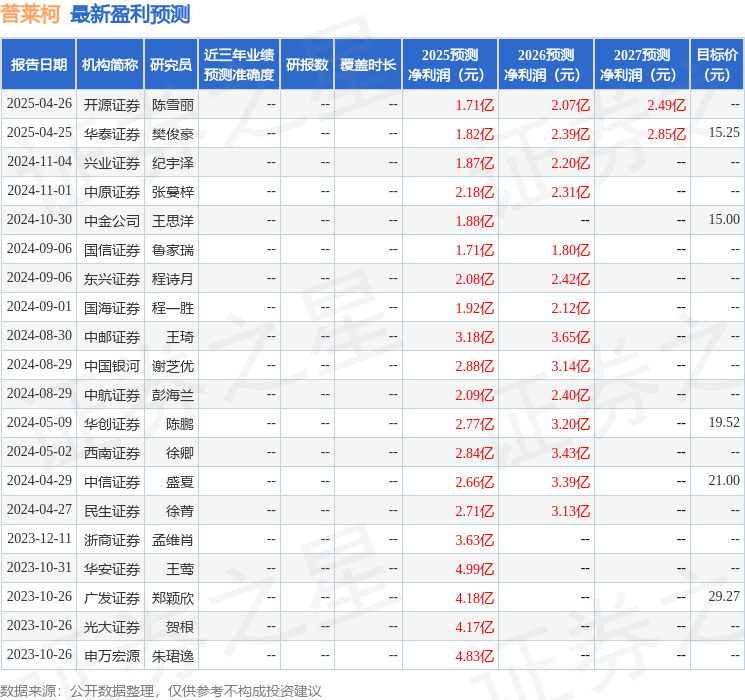Click 2.85亿 in 华泰证券 row
The image size is (745, 700).
click(666, 134)
